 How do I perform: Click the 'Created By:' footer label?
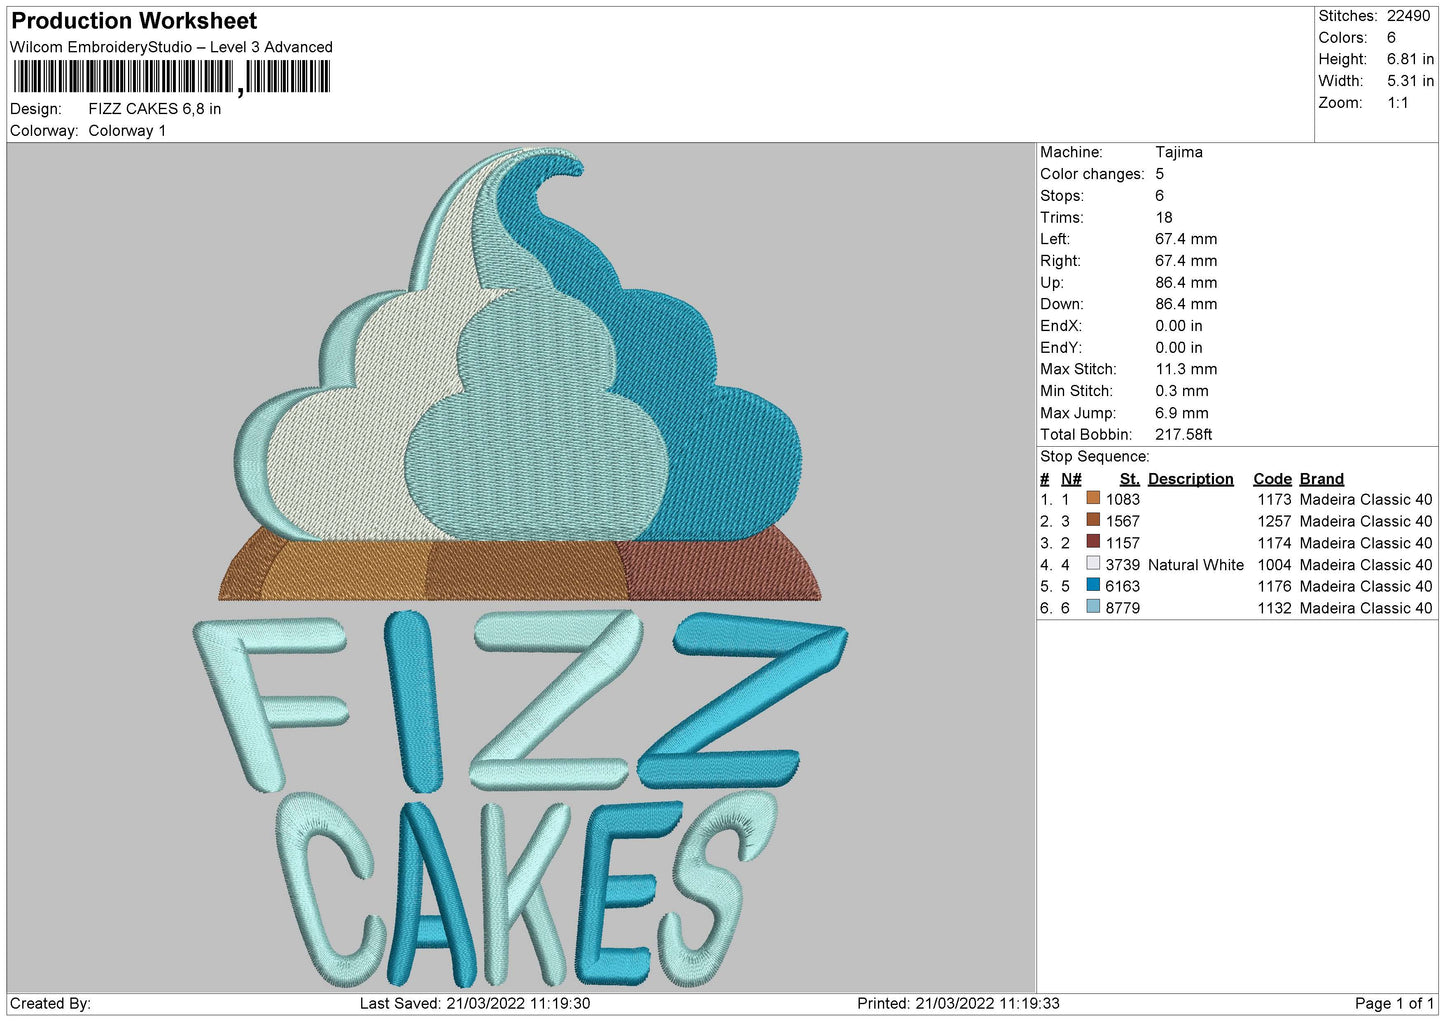[x=50, y=1003]
